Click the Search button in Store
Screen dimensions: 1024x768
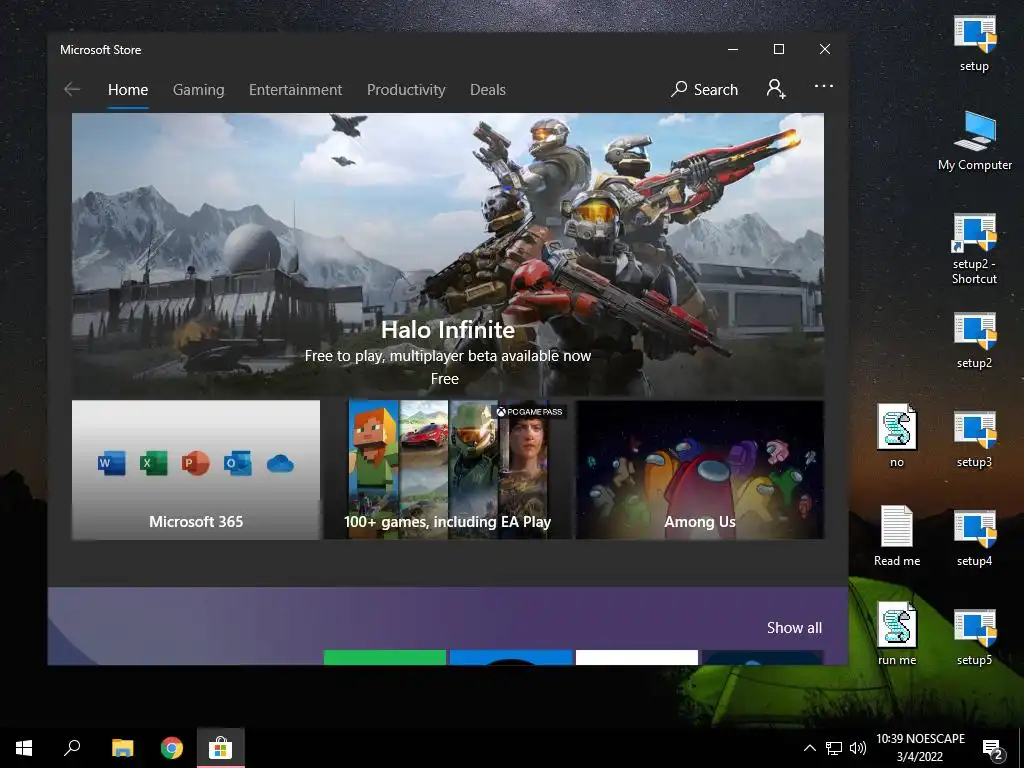(x=705, y=89)
